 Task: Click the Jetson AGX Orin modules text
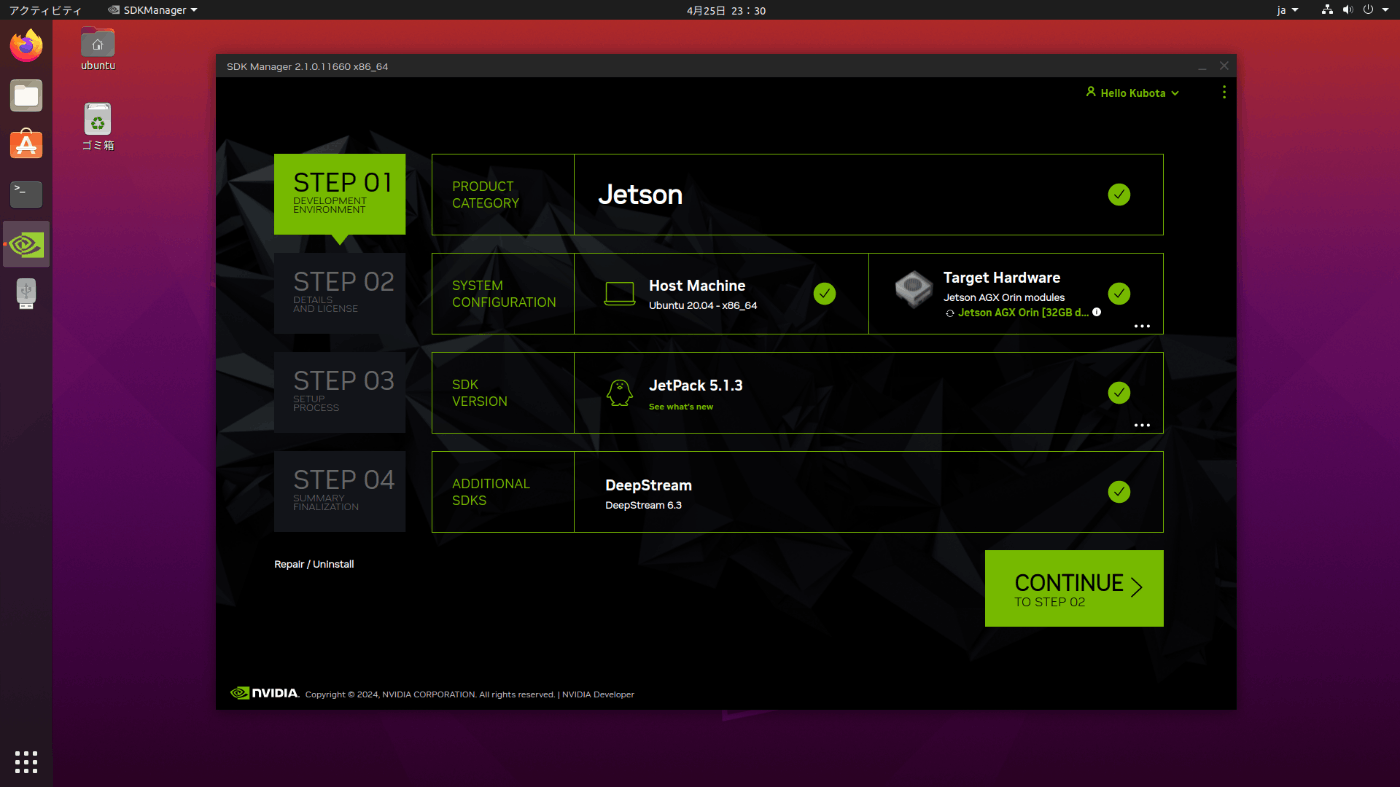(x=1004, y=297)
